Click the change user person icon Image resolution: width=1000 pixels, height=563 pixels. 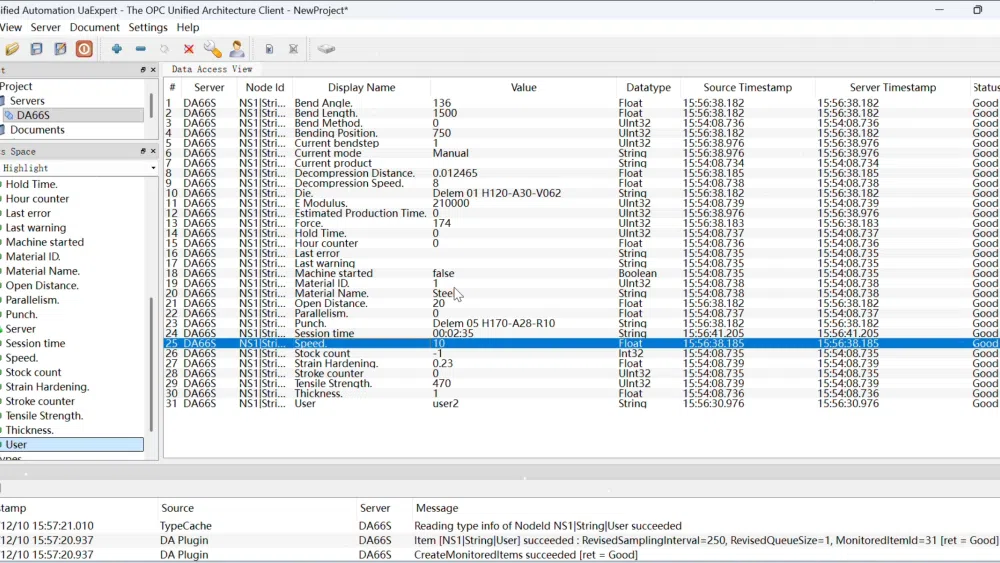(237, 49)
